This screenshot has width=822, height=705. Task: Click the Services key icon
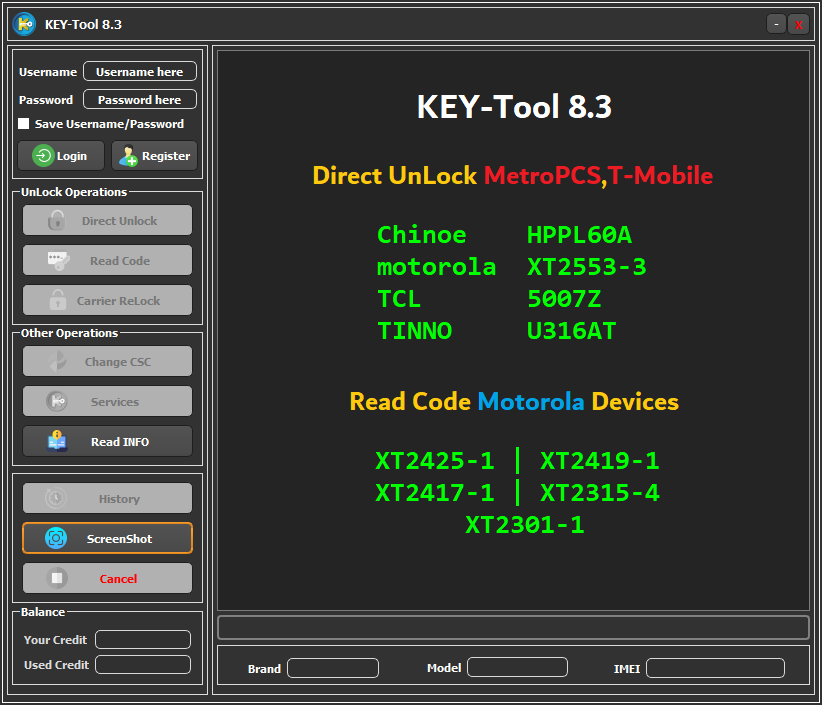tap(57, 402)
